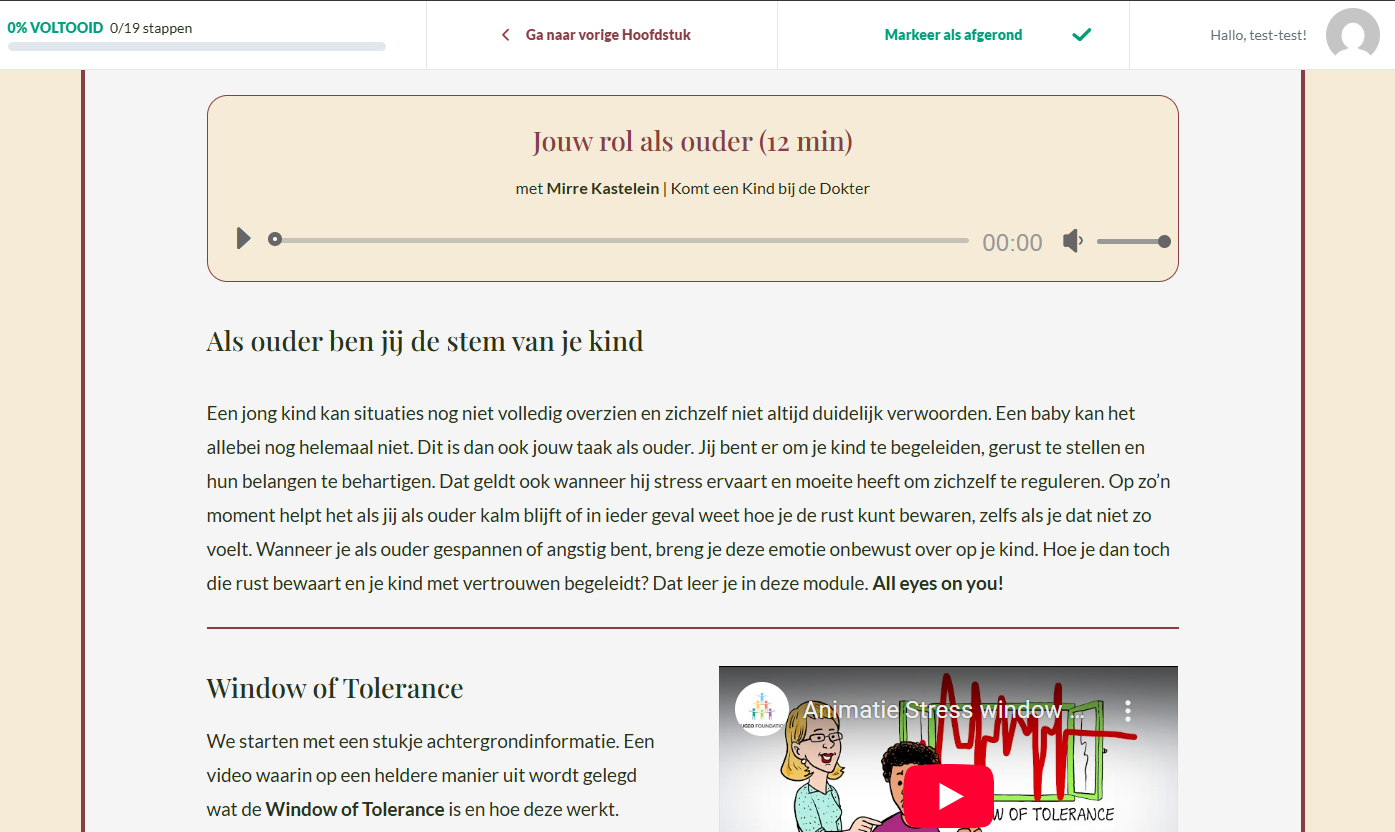
Task: Click the greeting Hallo, test-test!
Action: tap(1258, 35)
